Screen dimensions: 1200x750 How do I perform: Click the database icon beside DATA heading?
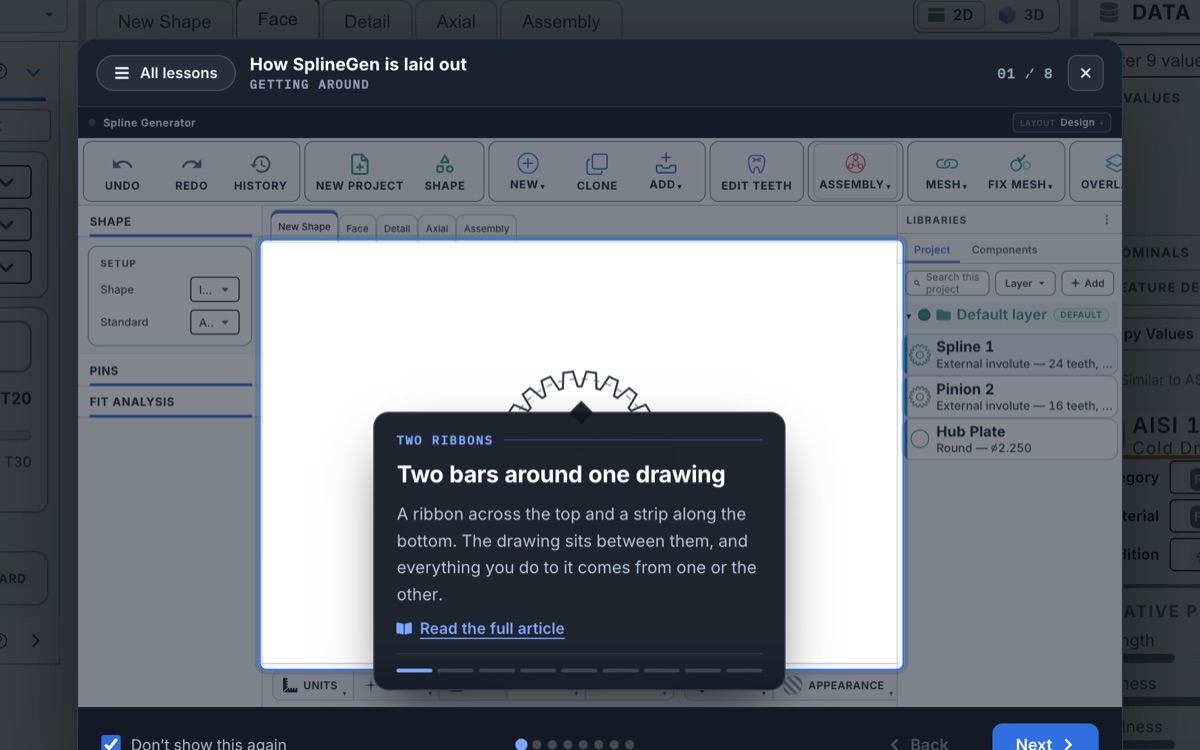(1109, 13)
